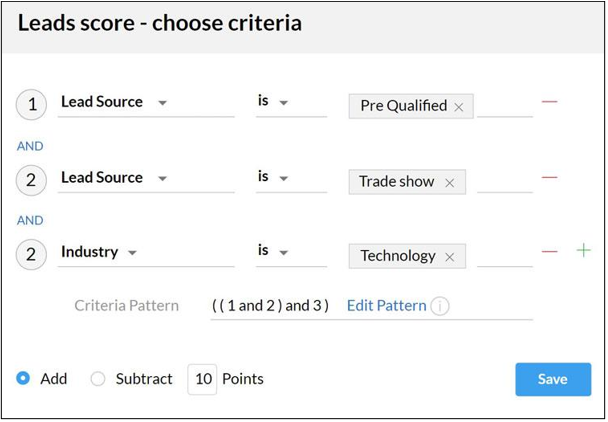Toggle the second AND operator
Image resolution: width=608 pixels, height=422 pixels.
(x=30, y=220)
